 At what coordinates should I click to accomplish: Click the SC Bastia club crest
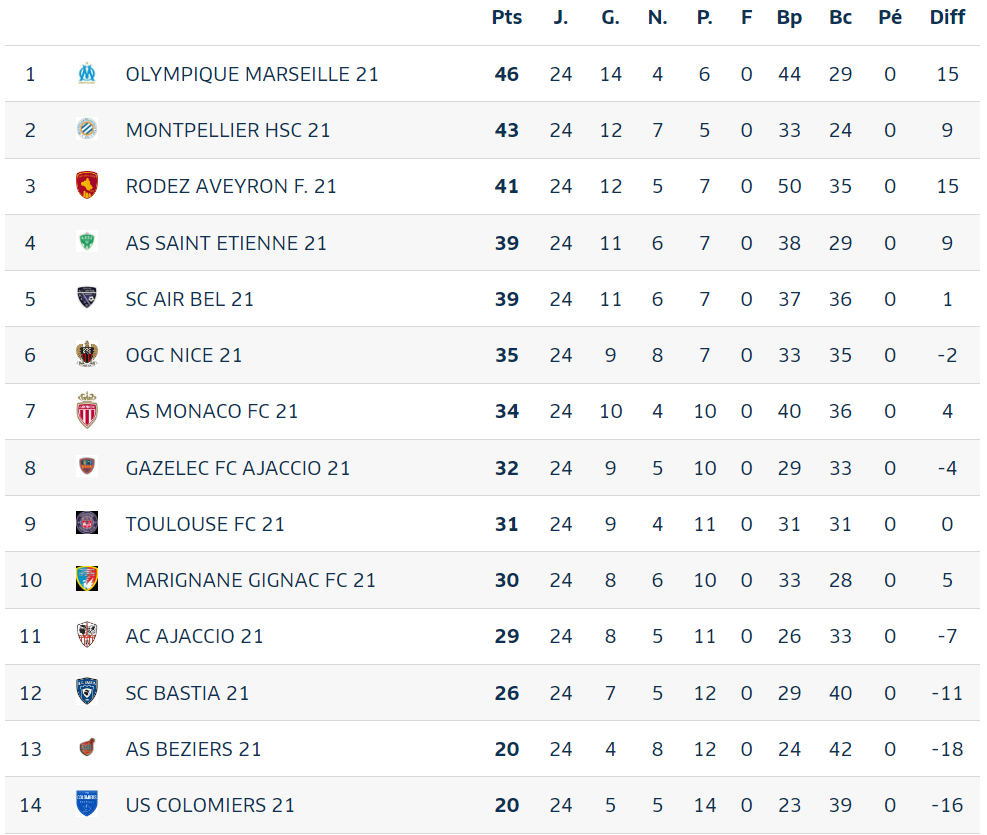[x=87, y=692]
